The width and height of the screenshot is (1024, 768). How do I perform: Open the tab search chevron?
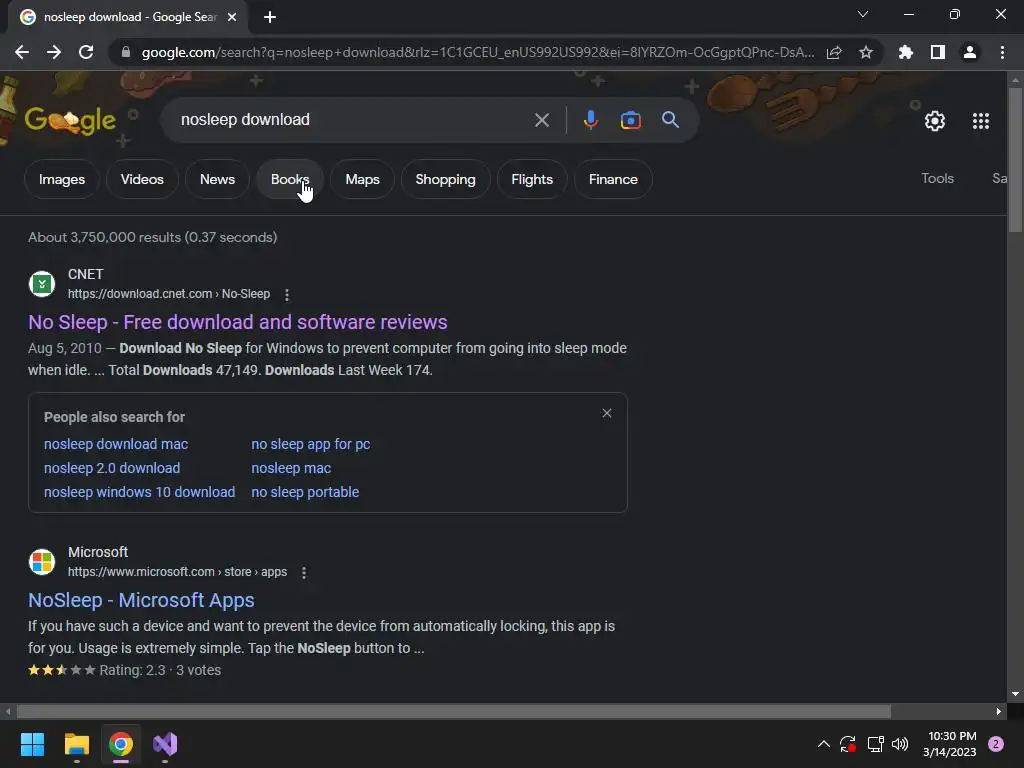pos(863,14)
